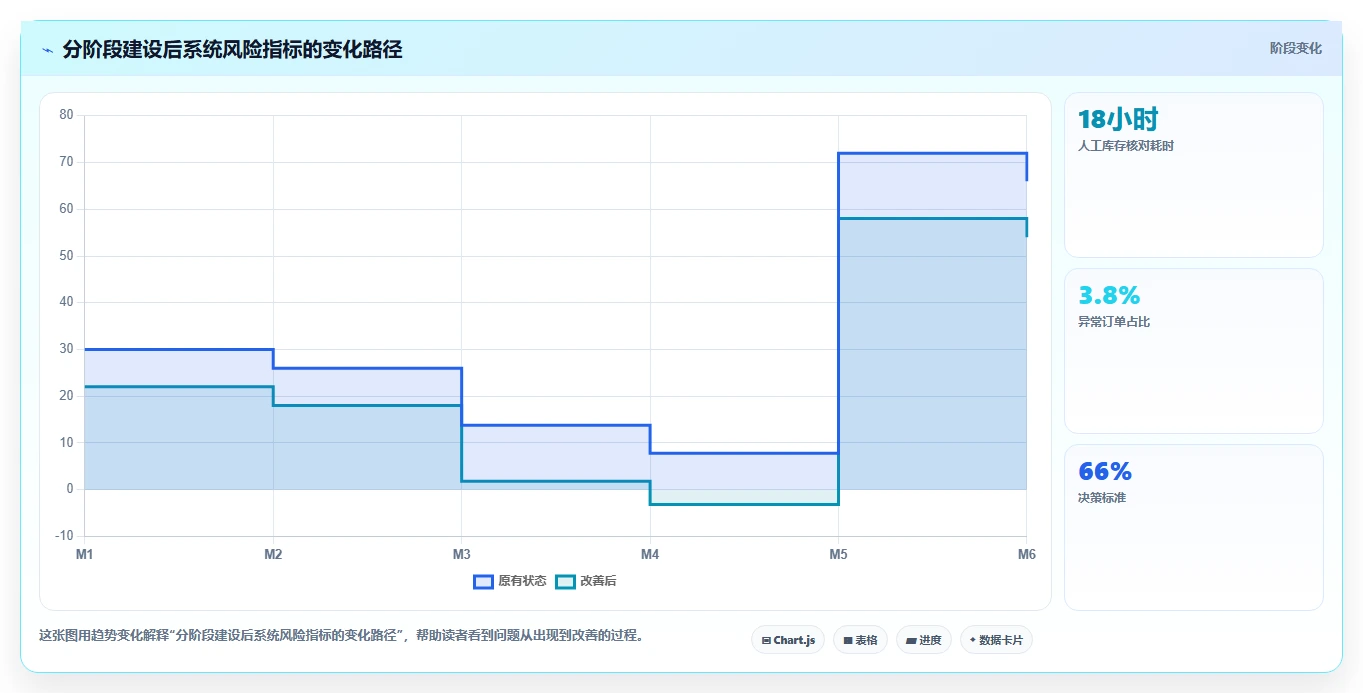
Task: Click the M5 x-axis label
Action: point(838,553)
